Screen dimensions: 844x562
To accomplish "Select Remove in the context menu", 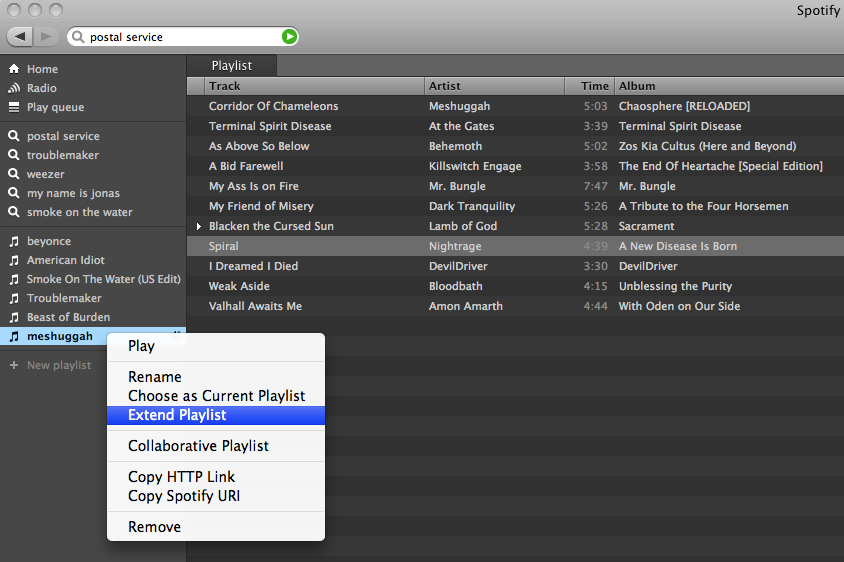I will [154, 527].
